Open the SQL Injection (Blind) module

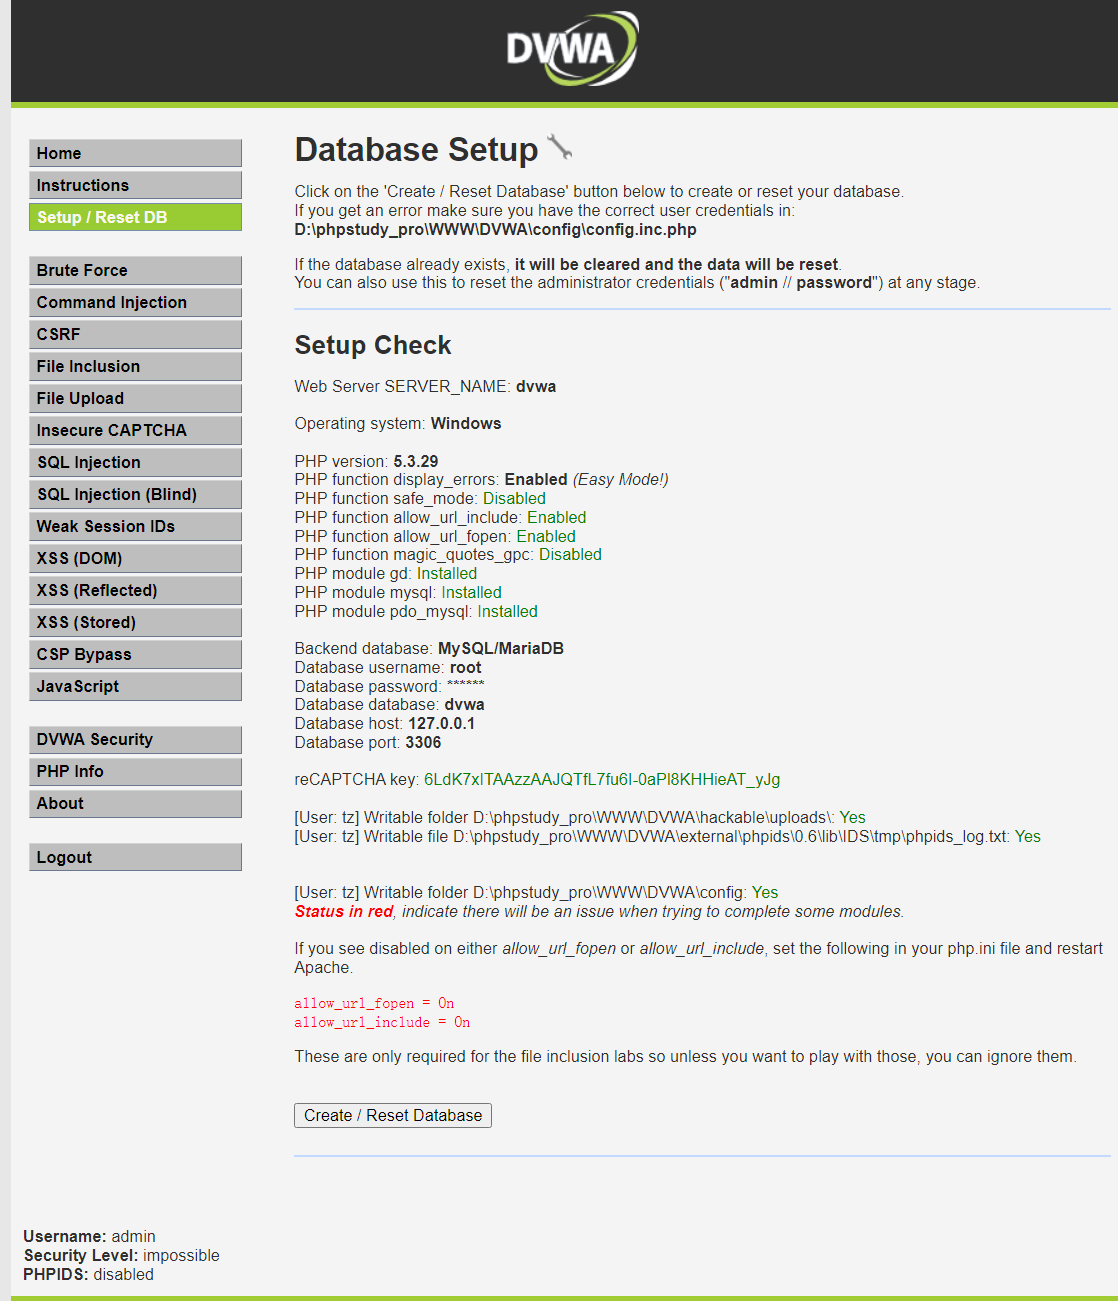point(135,494)
